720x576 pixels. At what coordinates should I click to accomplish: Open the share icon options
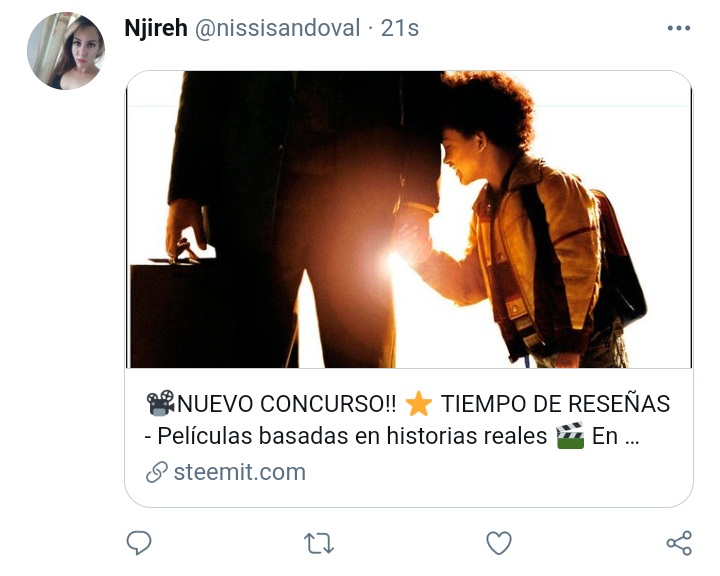679,543
